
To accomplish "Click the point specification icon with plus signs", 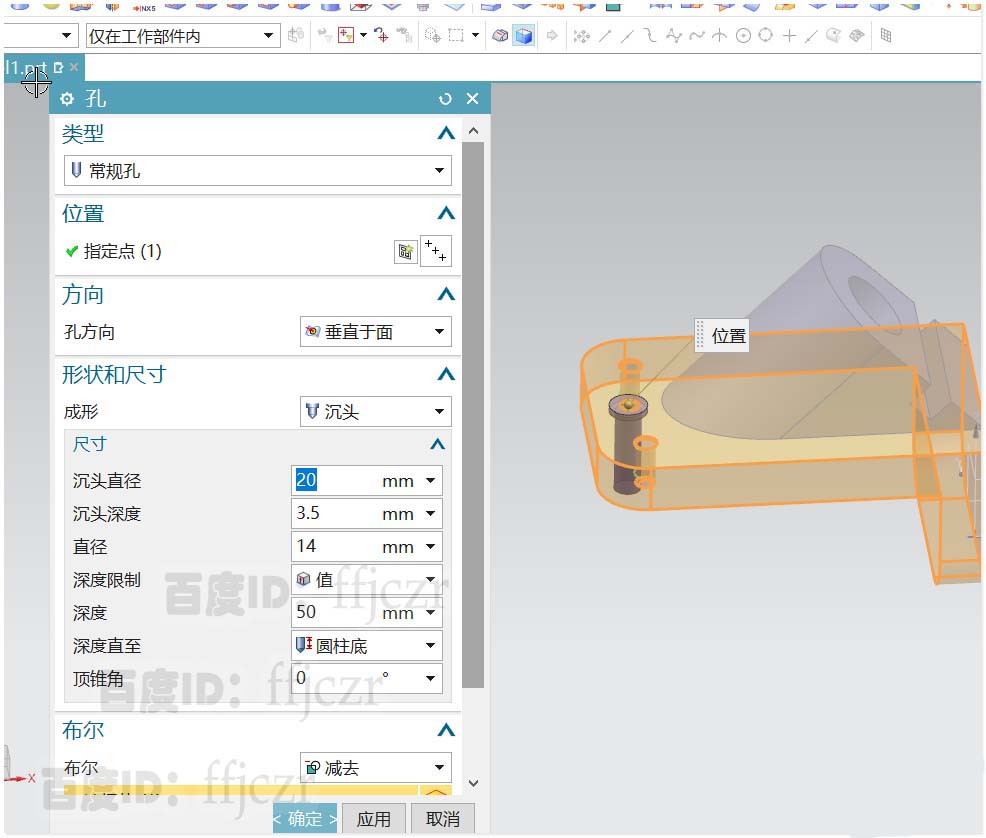I will [435, 252].
